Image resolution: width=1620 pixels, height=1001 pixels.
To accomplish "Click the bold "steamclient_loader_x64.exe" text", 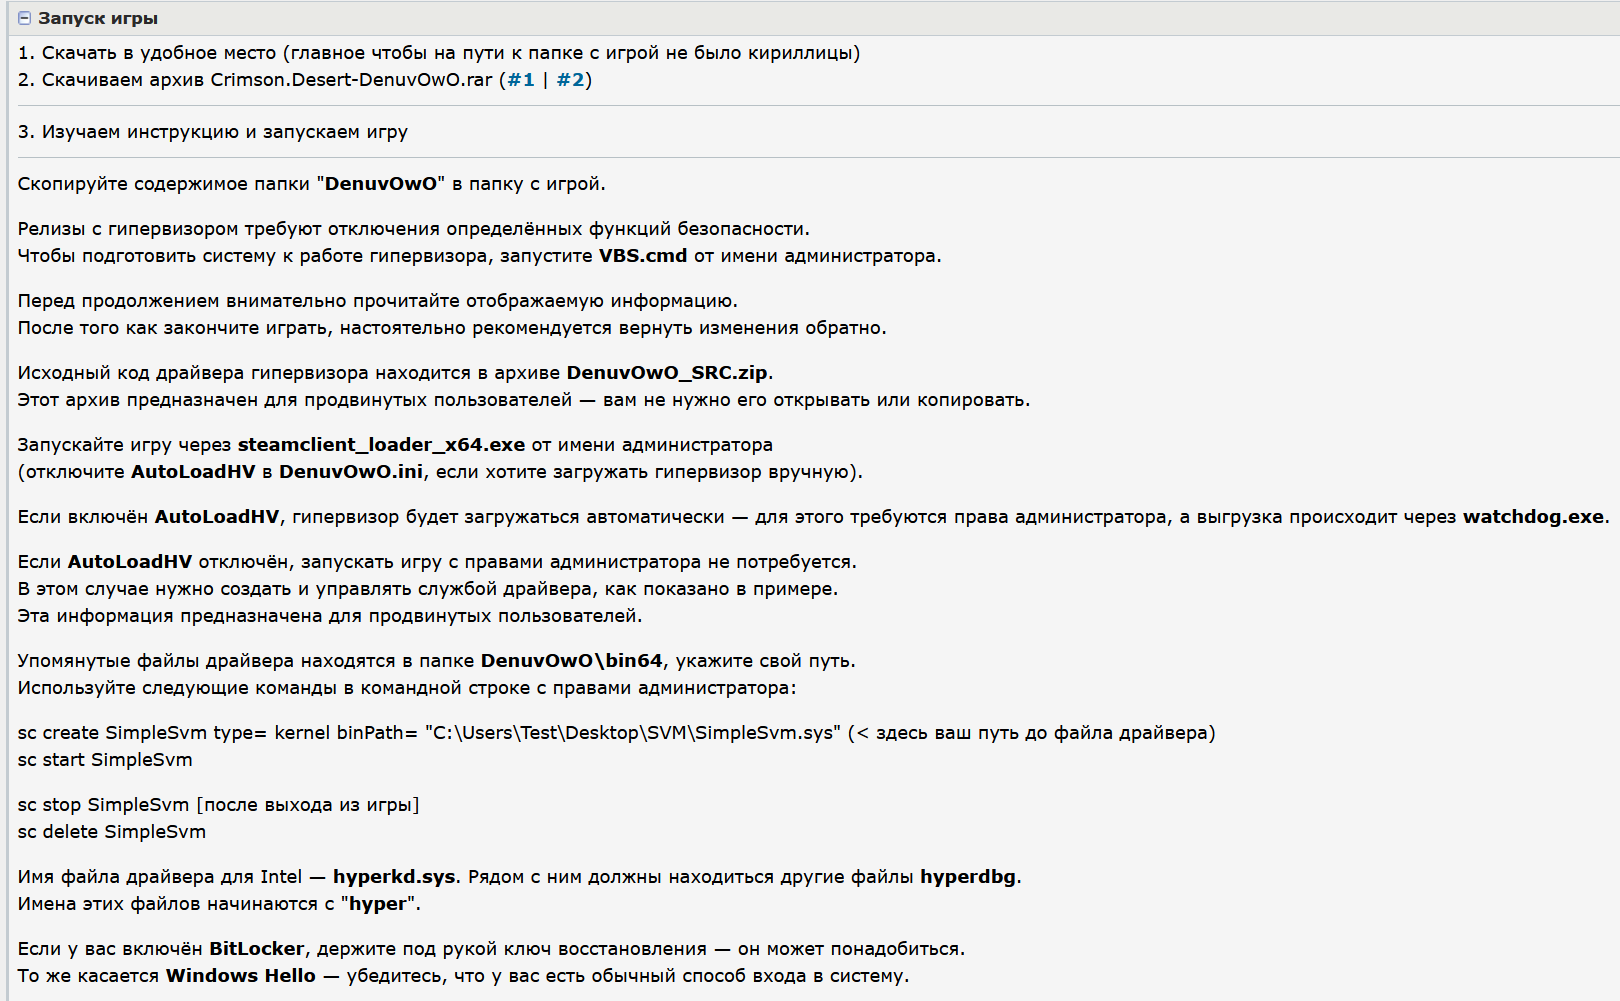I will click(381, 445).
